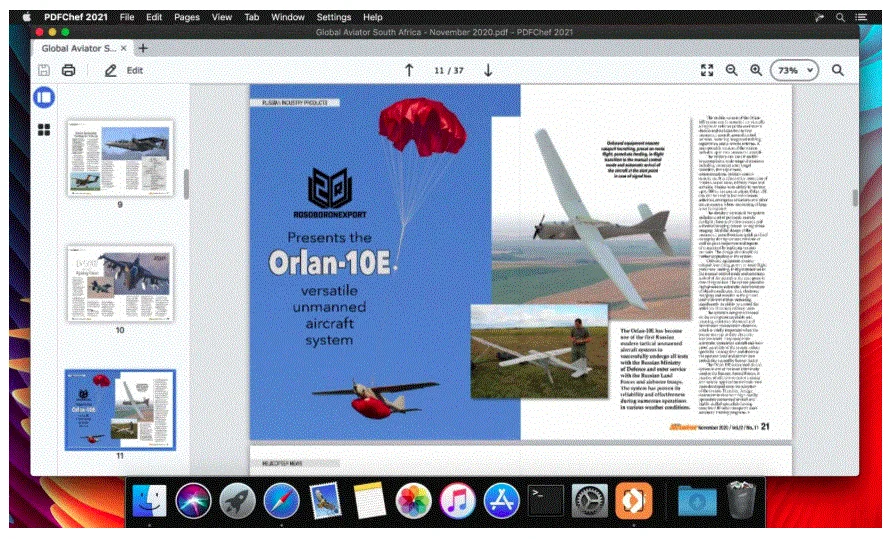
Task: Open the Tab menu
Action: 251,17
